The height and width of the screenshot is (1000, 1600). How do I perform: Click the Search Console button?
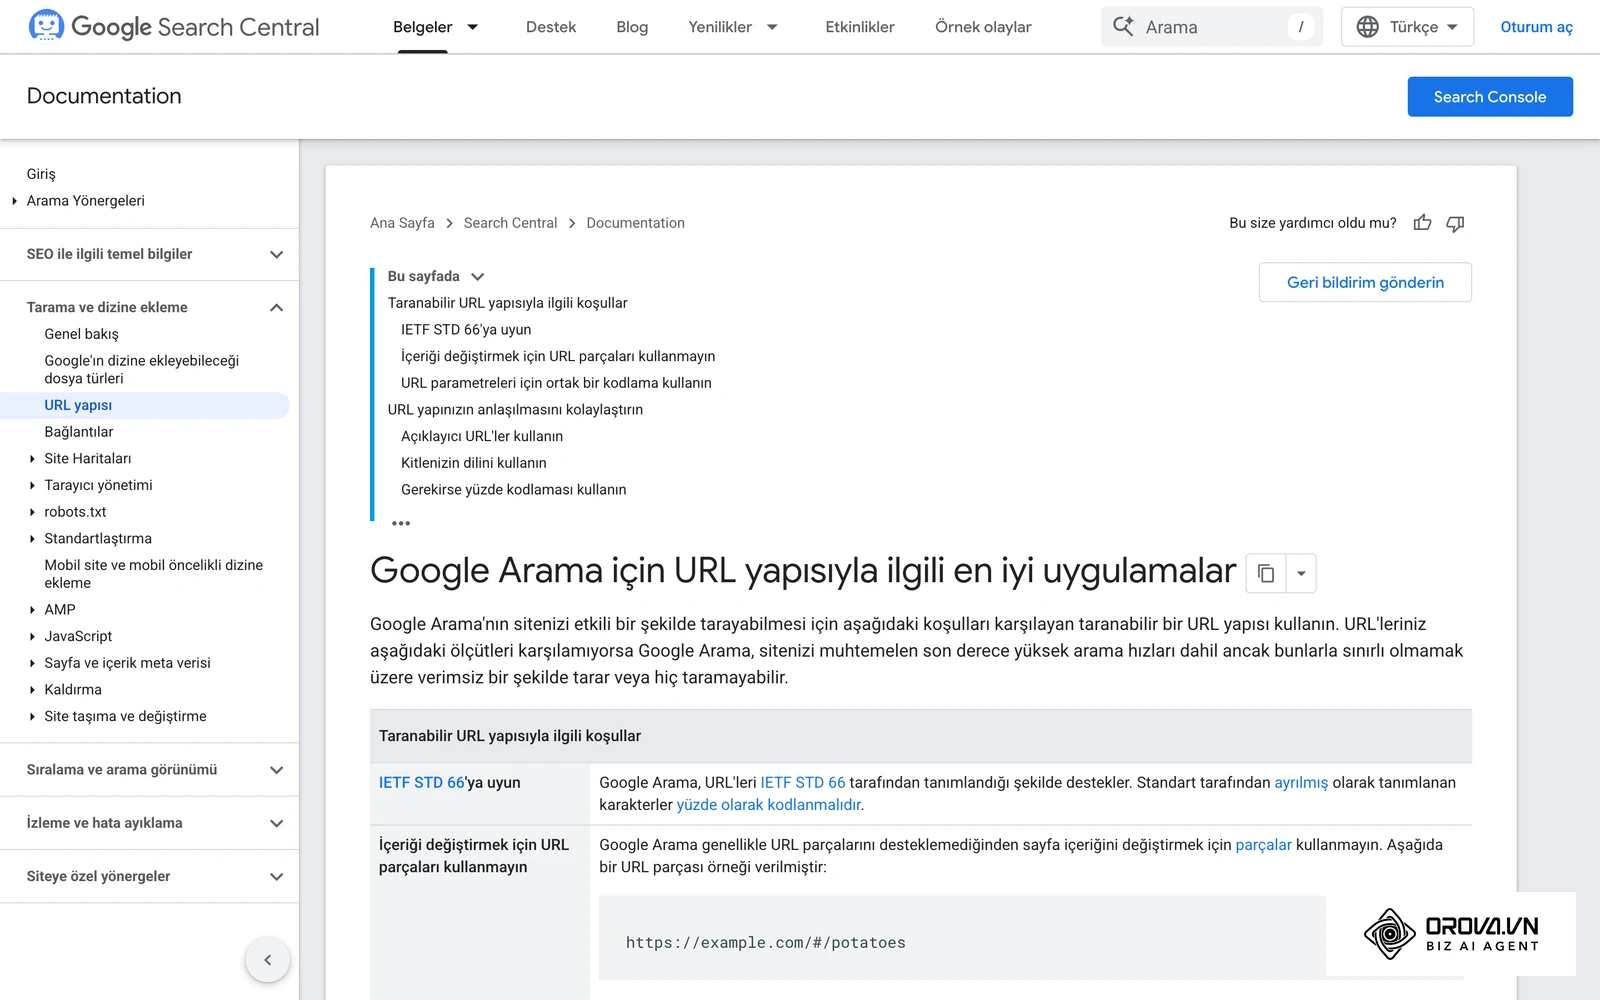click(1490, 97)
